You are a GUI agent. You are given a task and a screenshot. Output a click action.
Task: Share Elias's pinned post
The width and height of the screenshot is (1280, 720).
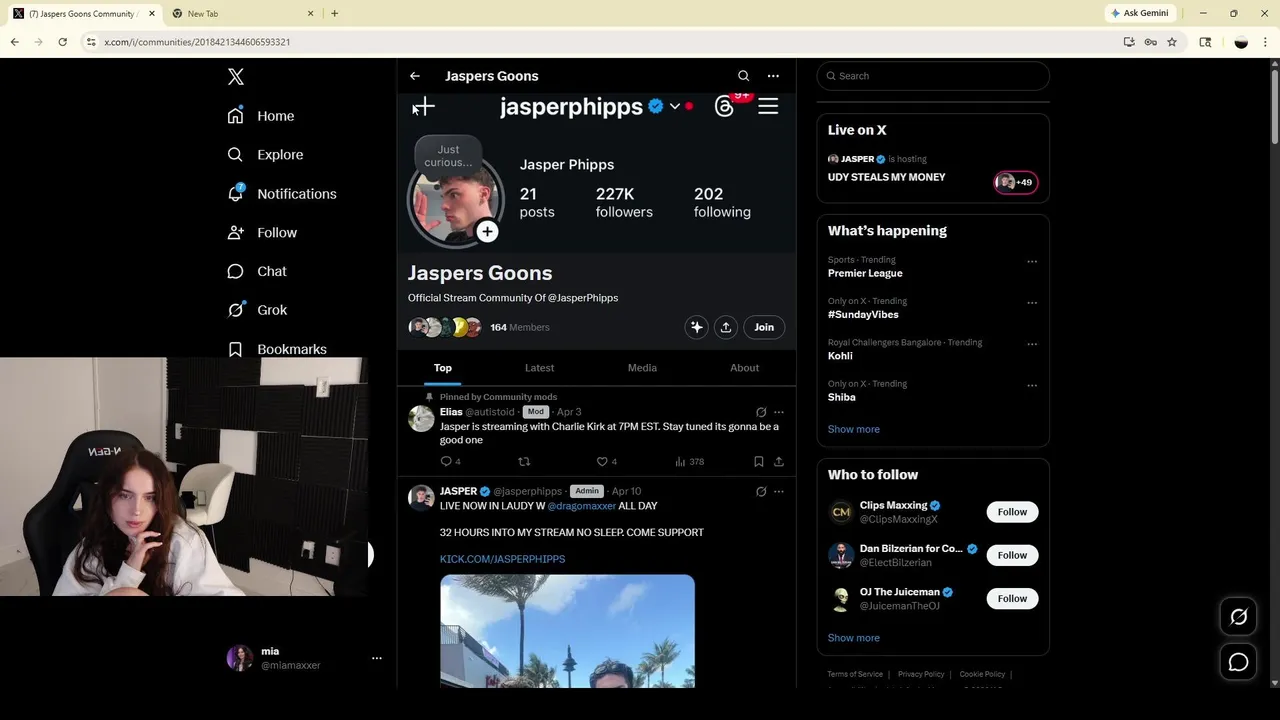click(x=779, y=461)
